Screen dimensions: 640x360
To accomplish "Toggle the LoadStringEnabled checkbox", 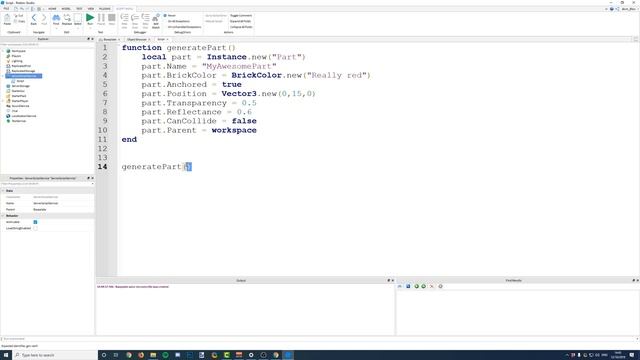I will [36, 228].
